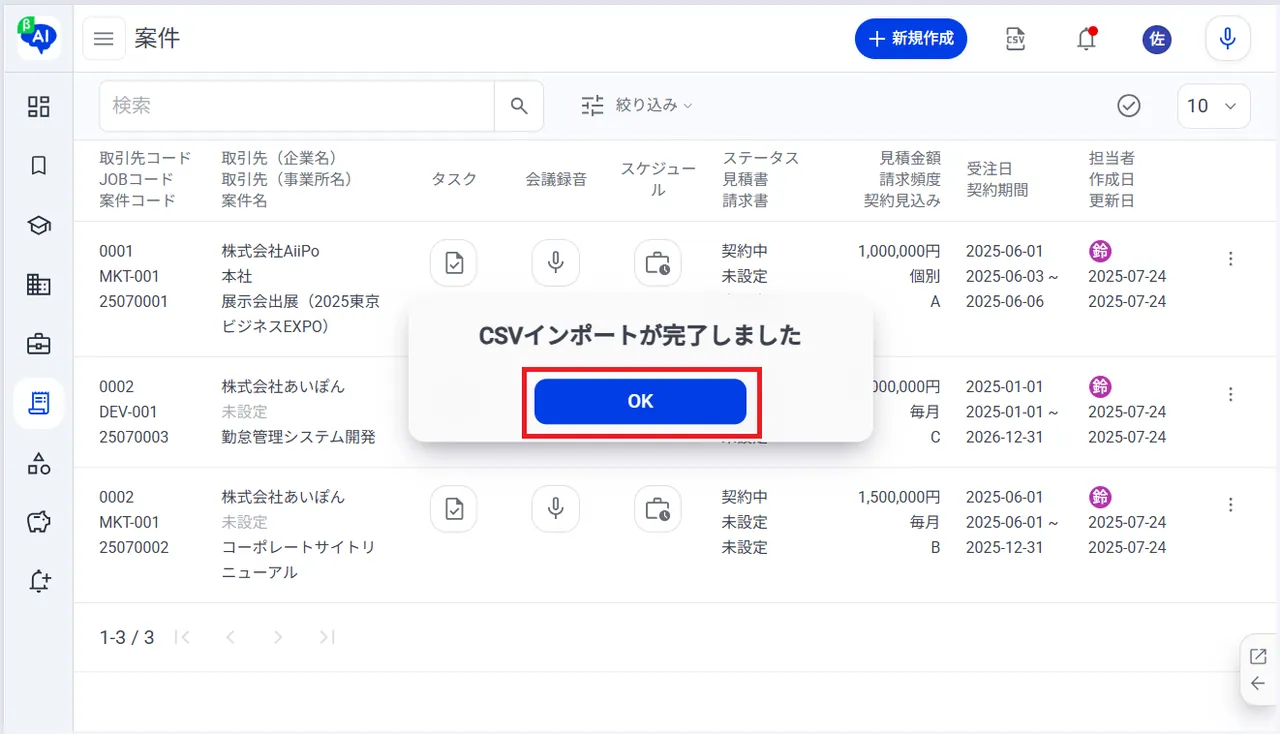Open the bell-plus icon in sidebar

(39, 582)
